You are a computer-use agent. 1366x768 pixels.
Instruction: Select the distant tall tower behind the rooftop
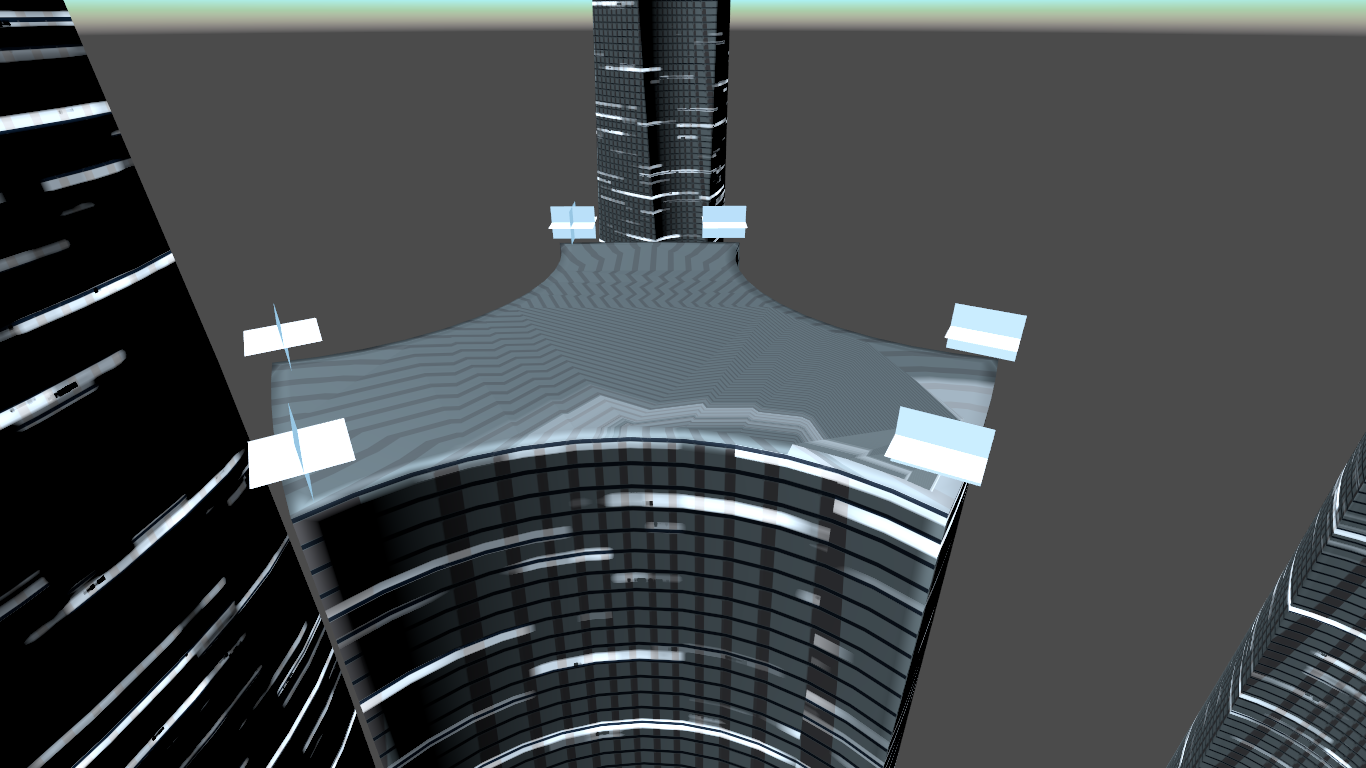click(x=661, y=120)
